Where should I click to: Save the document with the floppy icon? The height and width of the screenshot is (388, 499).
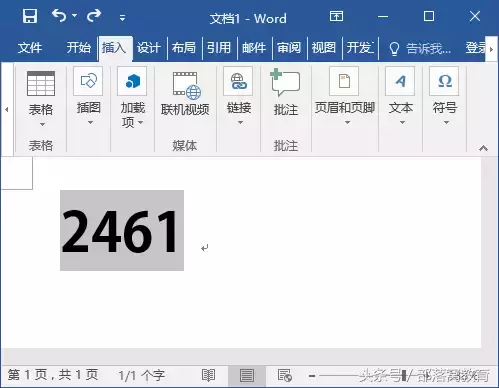click(x=30, y=16)
